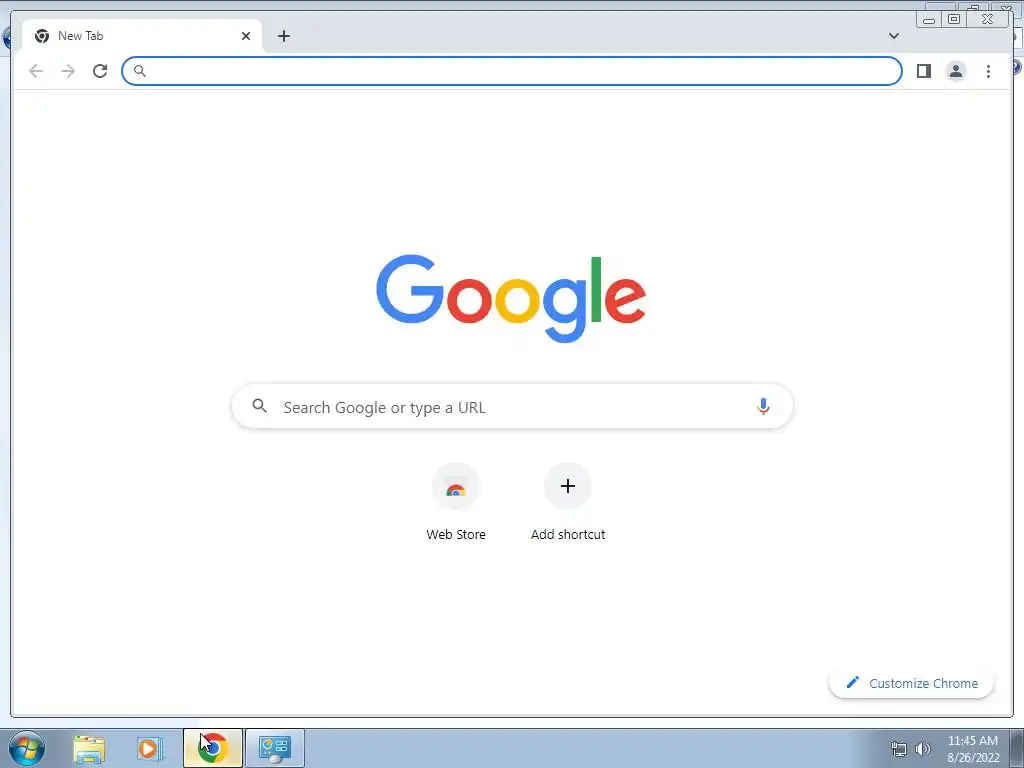Minimize the Chrome window
Viewport: 1024px width, 768px height.
929,20
